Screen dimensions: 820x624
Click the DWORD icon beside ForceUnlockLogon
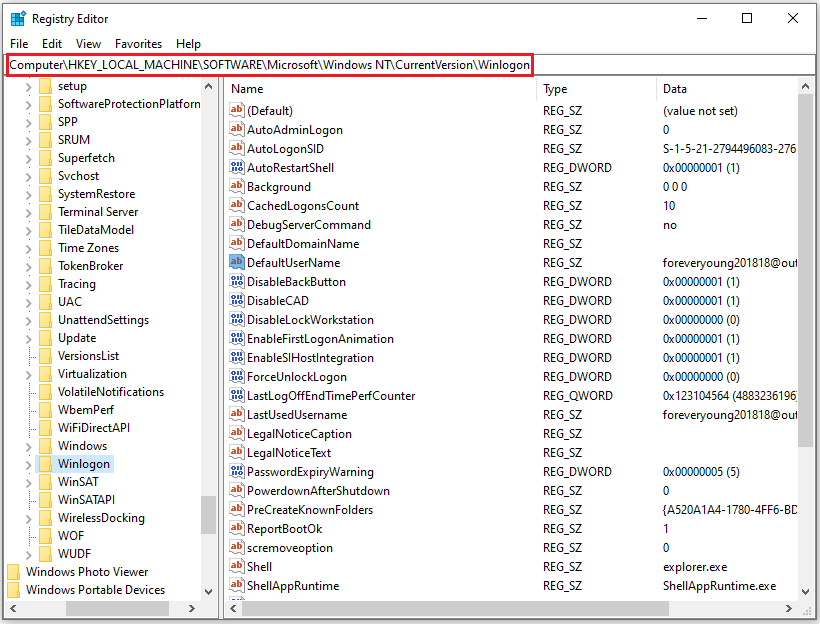pyautogui.click(x=235, y=376)
